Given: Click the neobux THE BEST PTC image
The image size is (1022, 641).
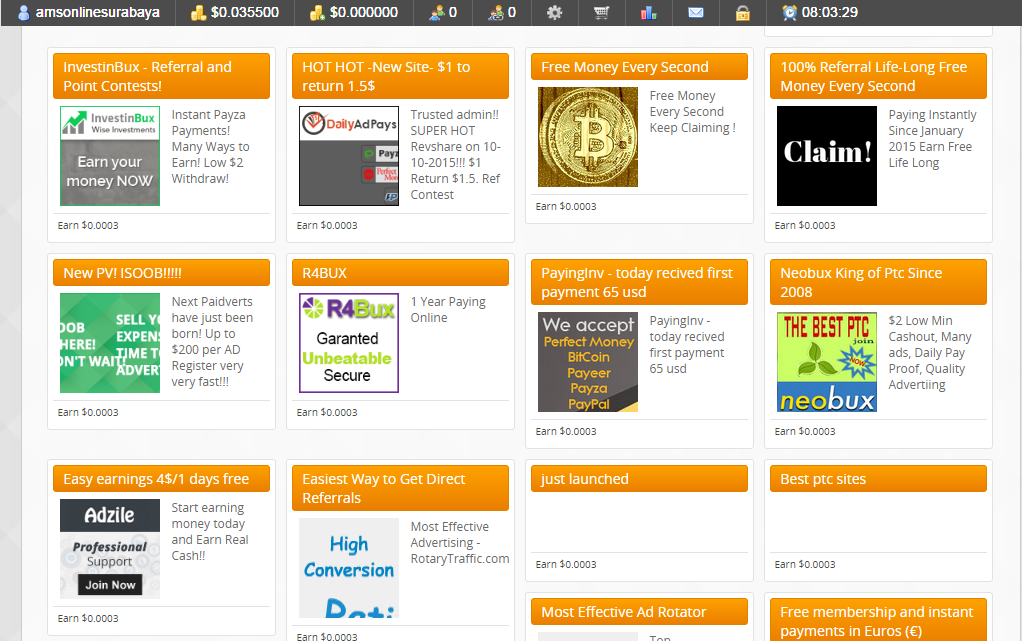Looking at the screenshot, I should click(x=826, y=362).
